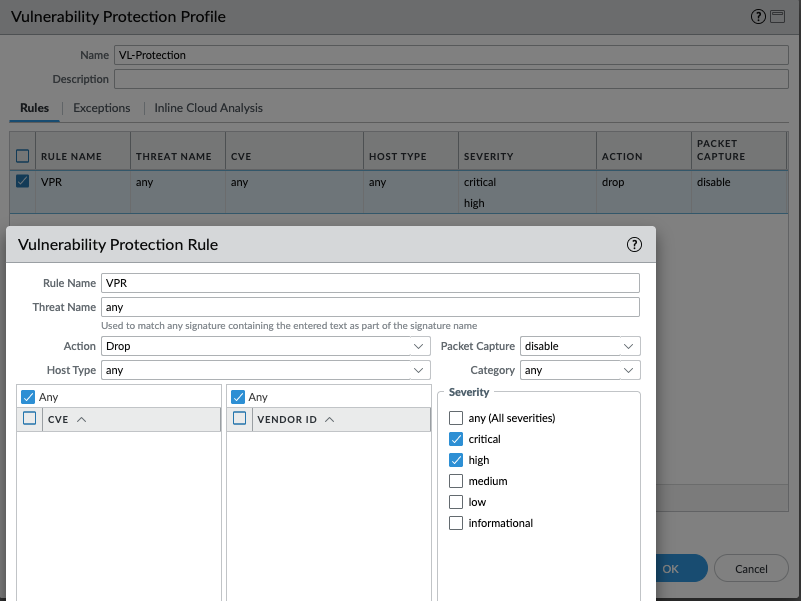Check the low severity checkbox

click(x=456, y=502)
